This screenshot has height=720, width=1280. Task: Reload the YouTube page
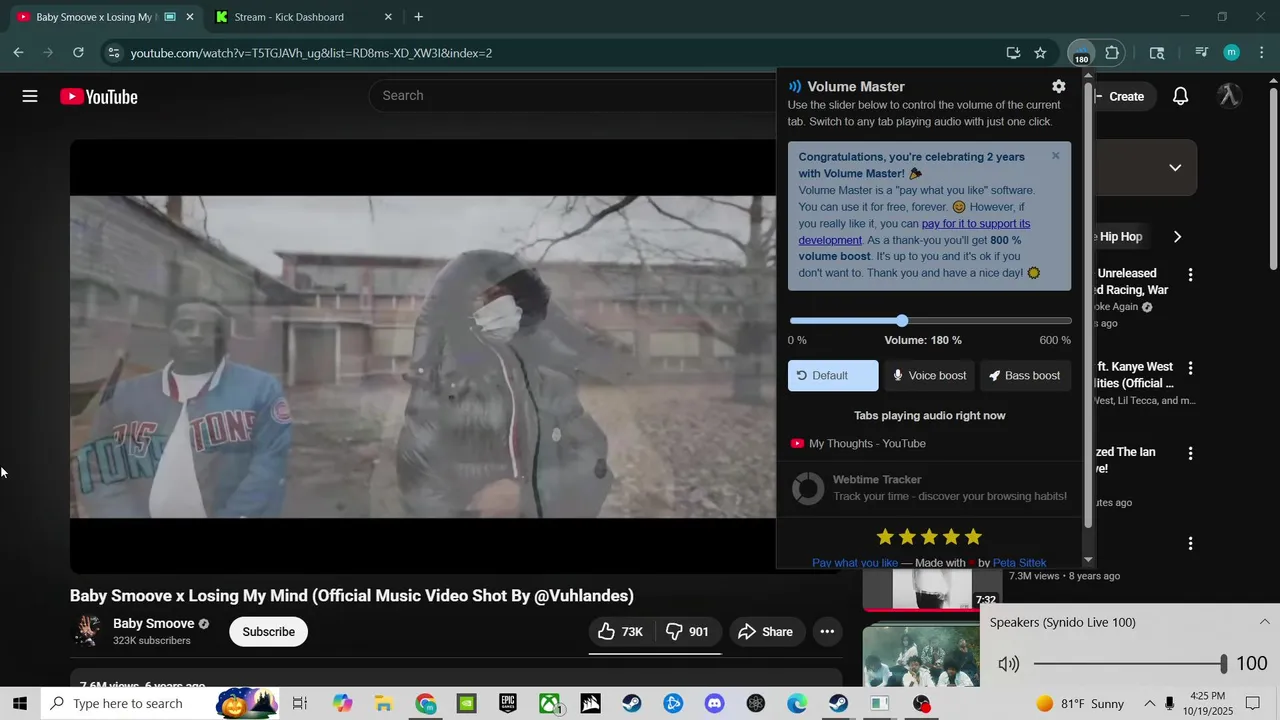[78, 53]
